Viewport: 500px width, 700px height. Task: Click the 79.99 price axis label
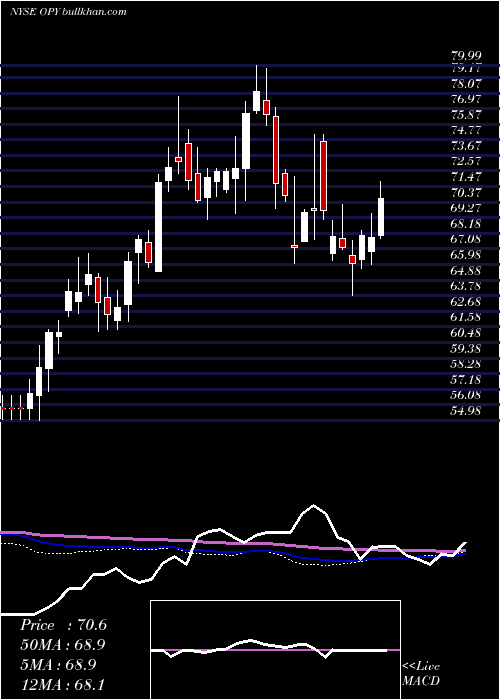(x=466, y=56)
